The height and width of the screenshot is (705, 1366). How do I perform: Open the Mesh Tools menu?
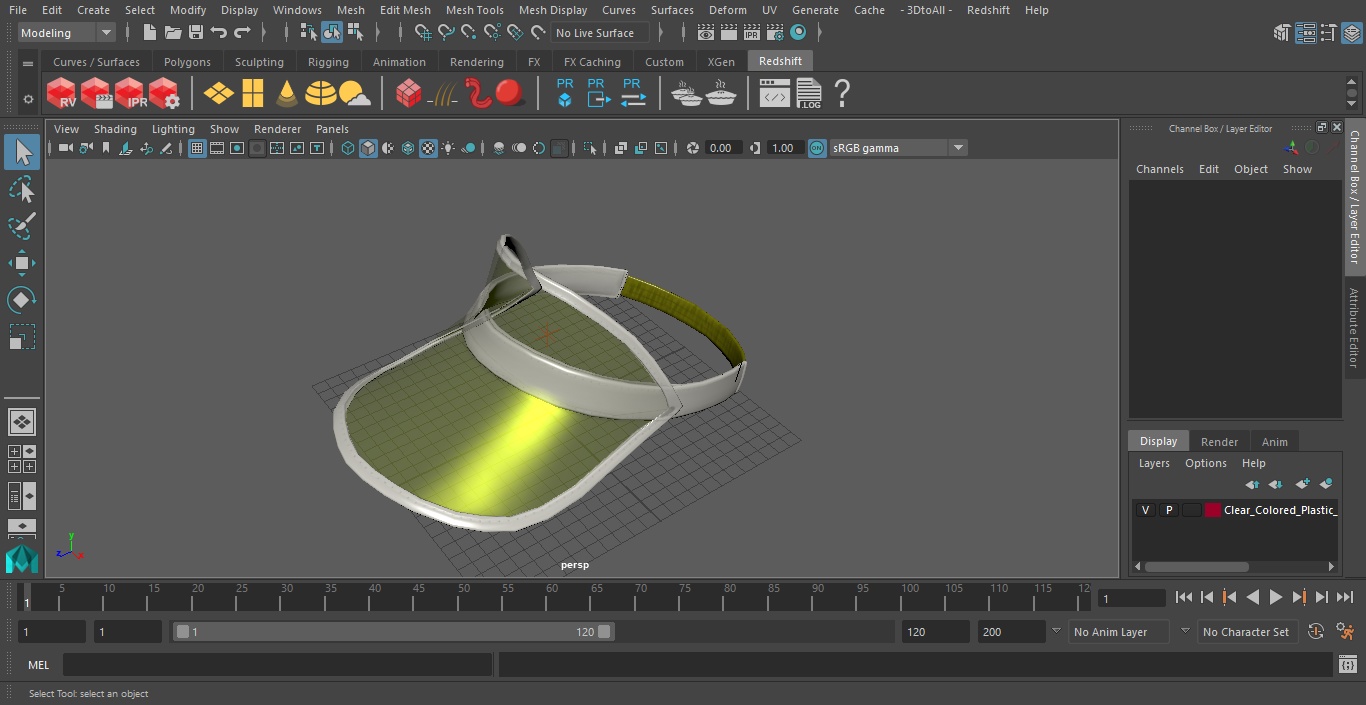pyautogui.click(x=474, y=10)
